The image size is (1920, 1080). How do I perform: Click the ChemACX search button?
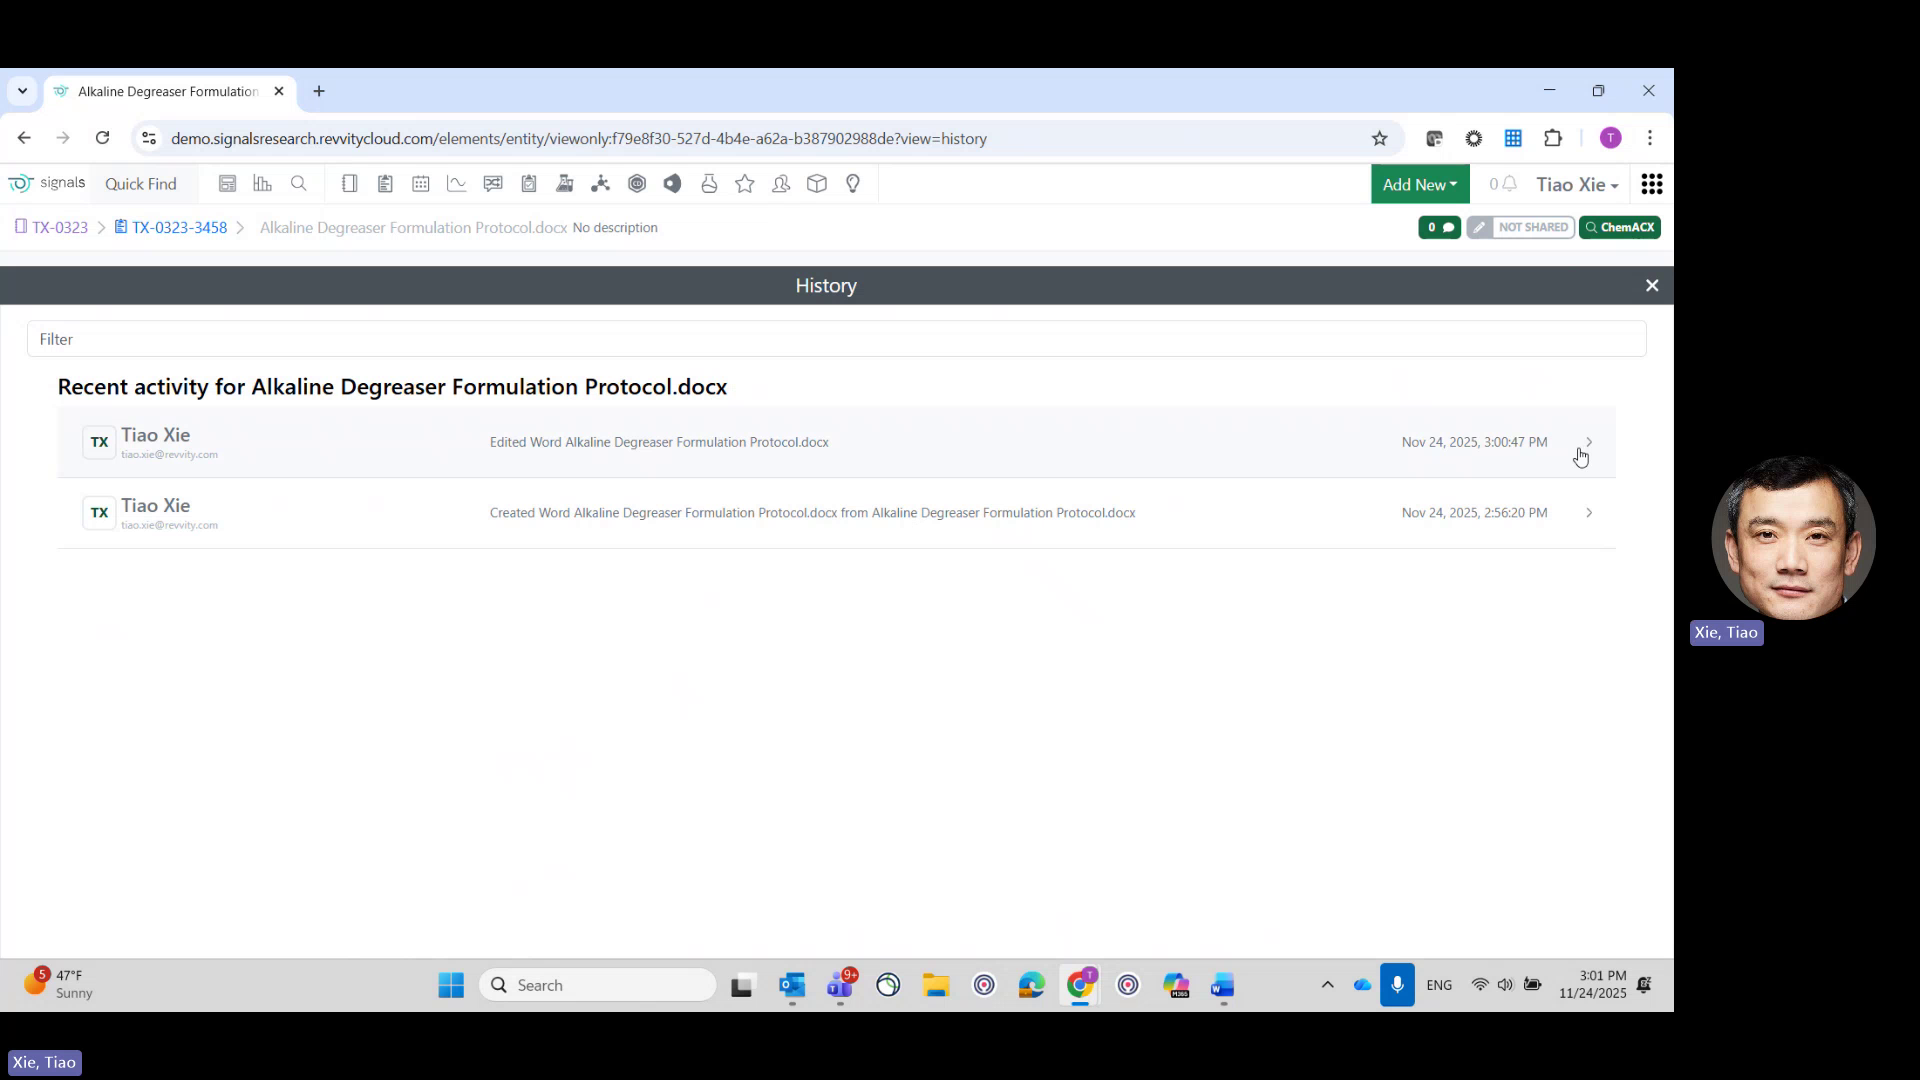[1619, 227]
